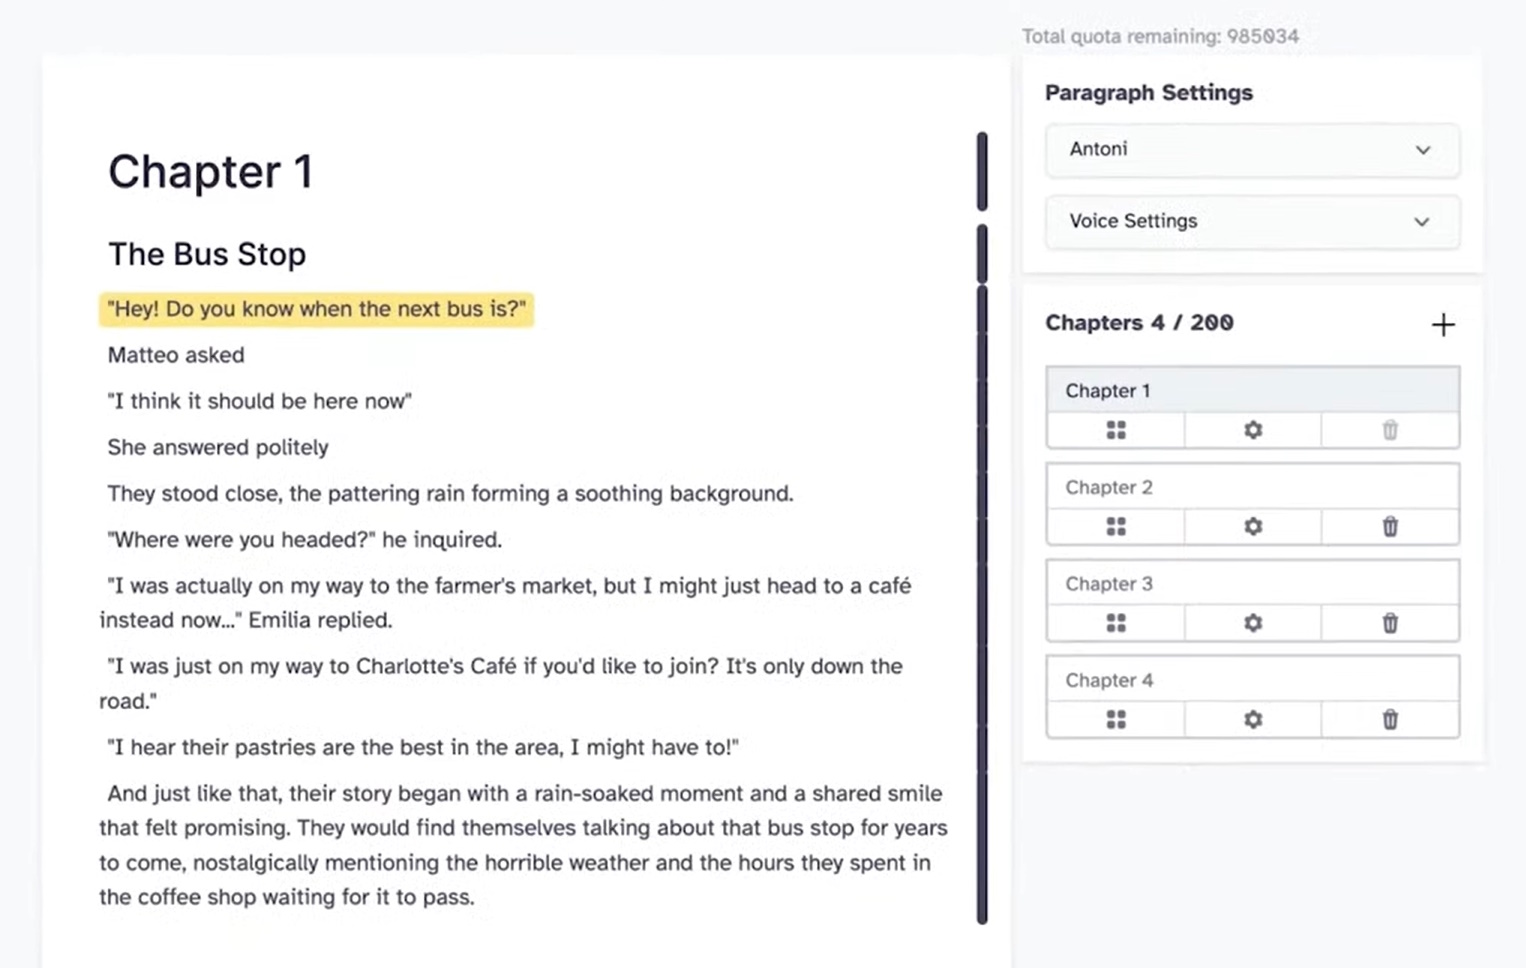Click Chapter 1 grid handle icon
1526x968 pixels.
tap(1116, 430)
